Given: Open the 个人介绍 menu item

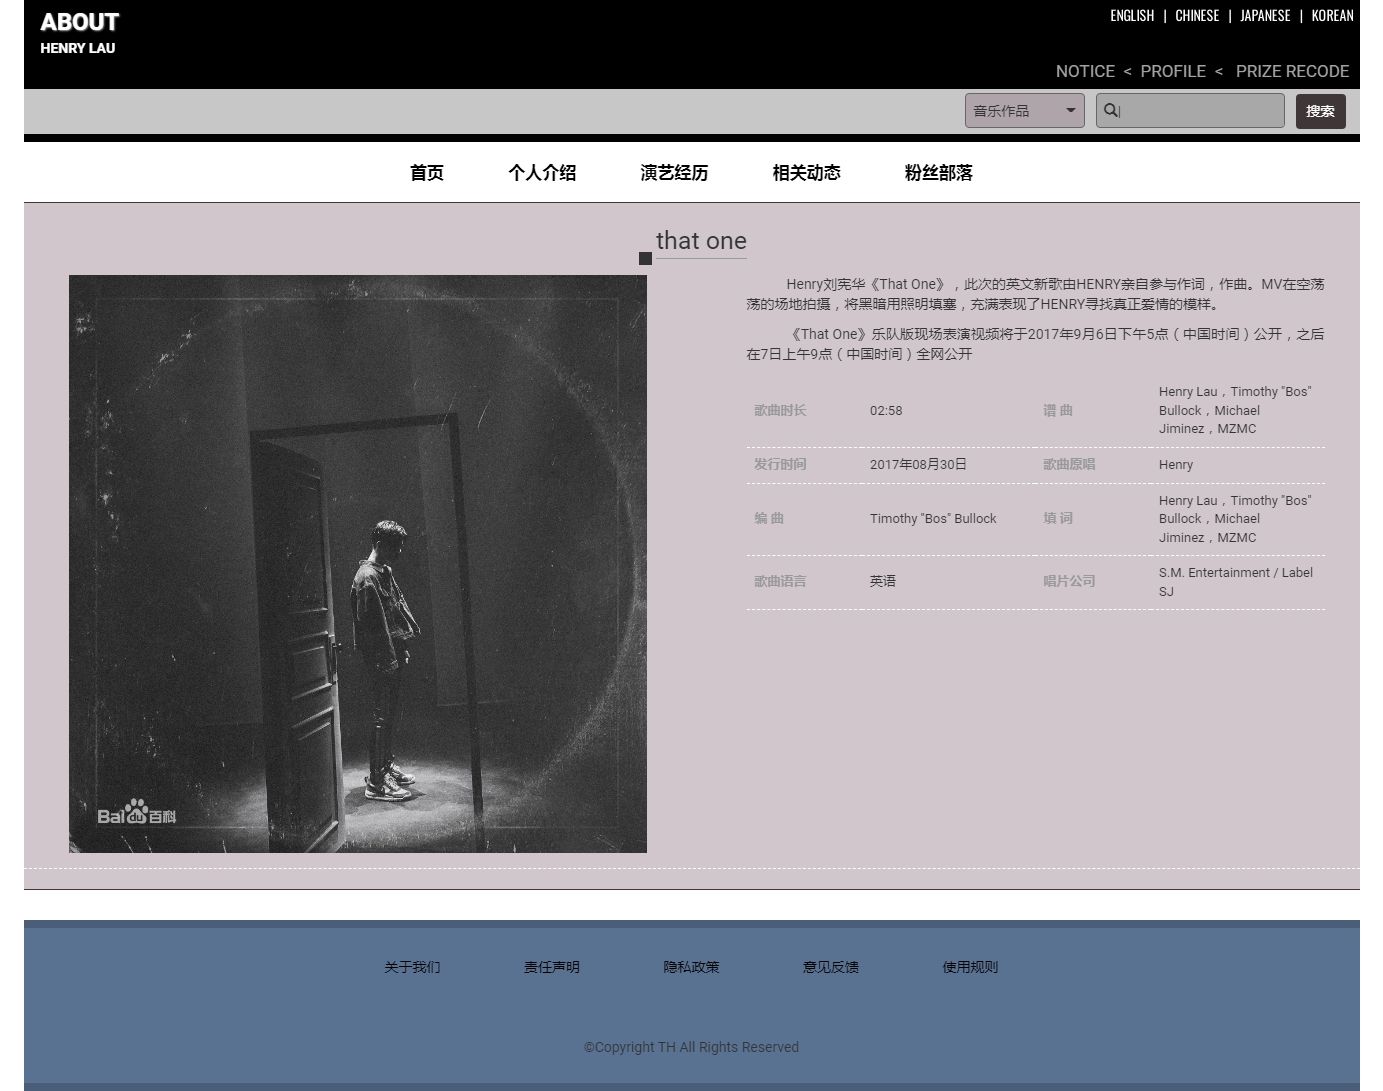Looking at the screenshot, I should [x=542, y=173].
